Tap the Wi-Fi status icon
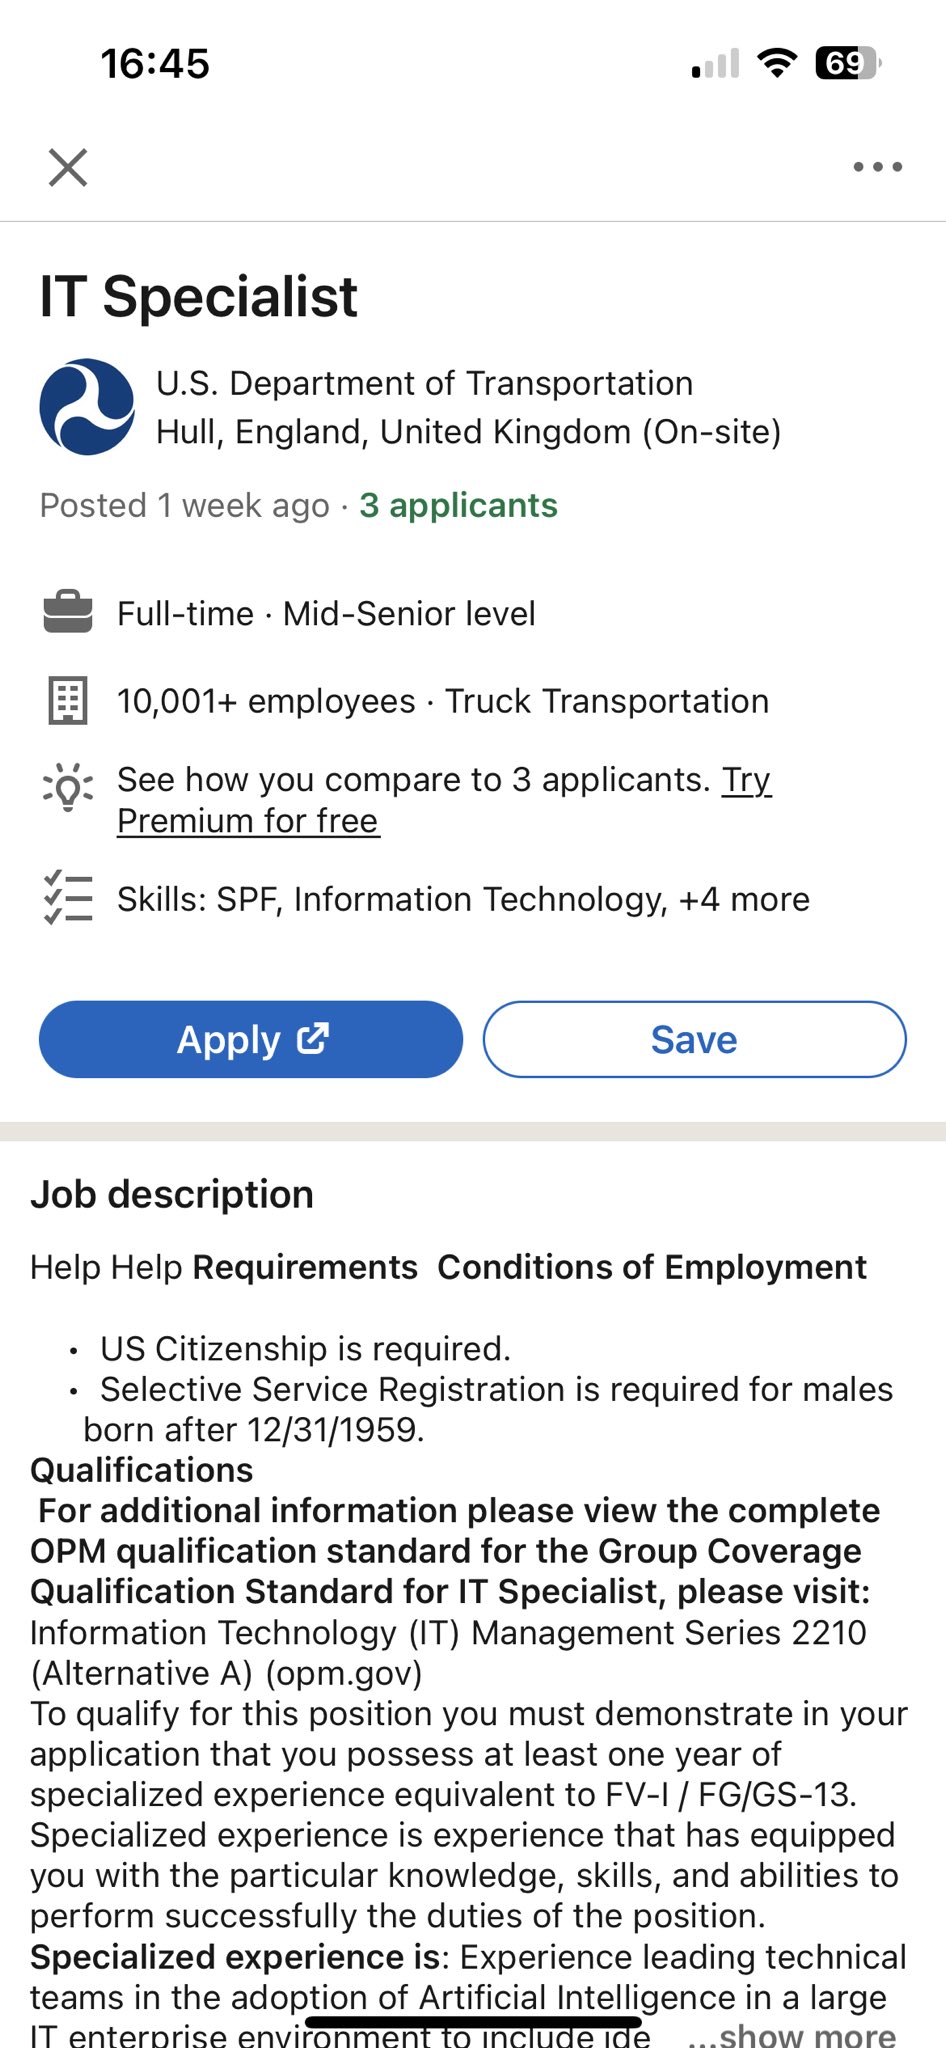Image resolution: width=946 pixels, height=2048 pixels. 776,63
